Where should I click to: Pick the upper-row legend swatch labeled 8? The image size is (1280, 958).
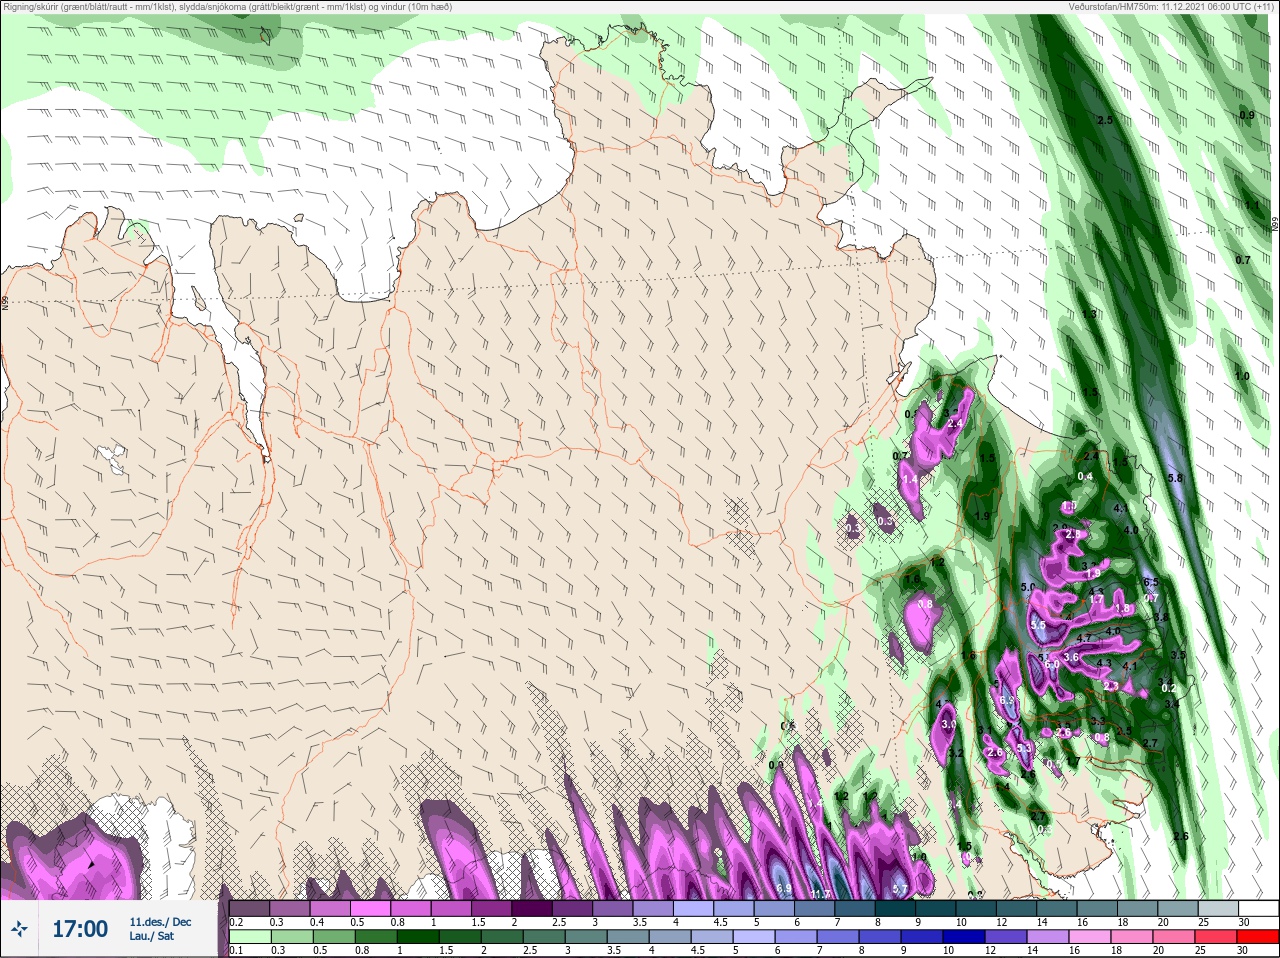[895, 908]
